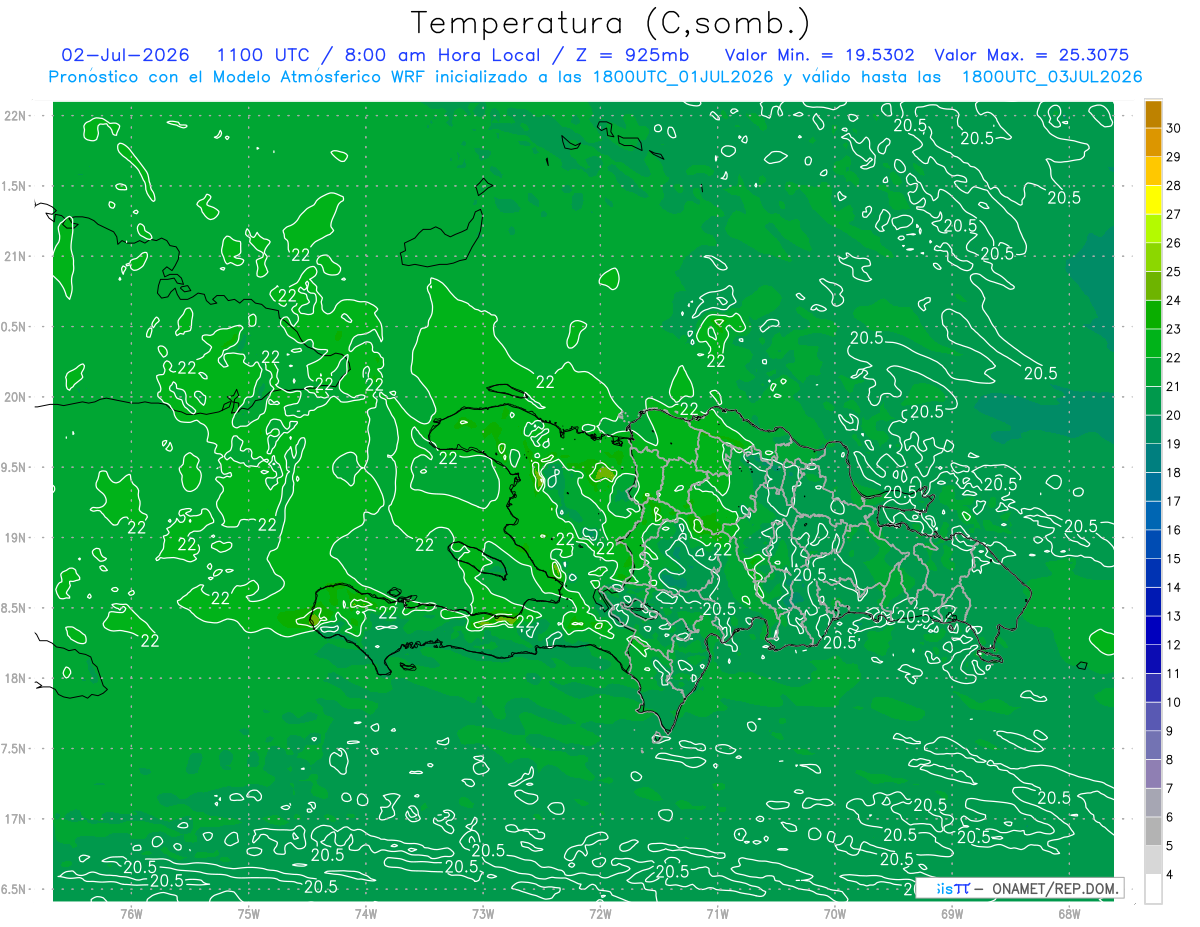The image size is (1200, 927).
Task: Click the "17N" latitude axis label
Action: (x=14, y=819)
